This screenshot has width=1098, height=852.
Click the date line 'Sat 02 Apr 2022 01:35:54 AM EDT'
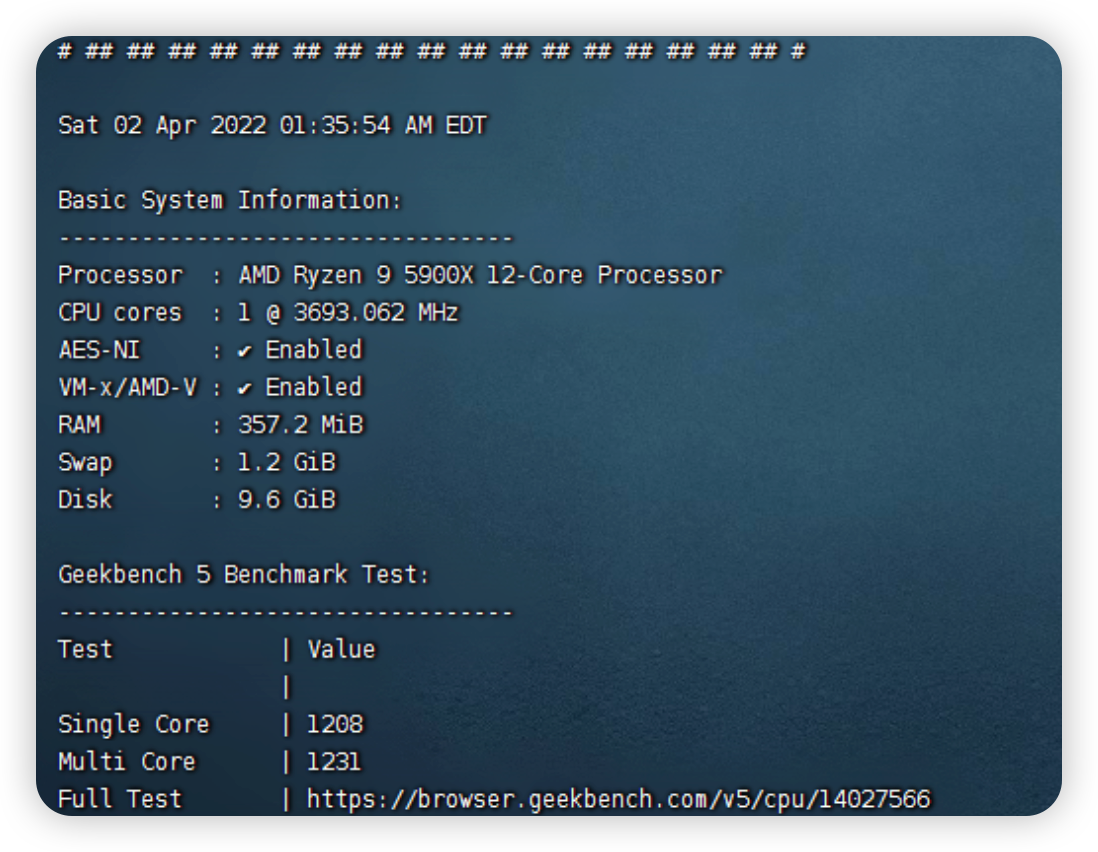point(272,125)
